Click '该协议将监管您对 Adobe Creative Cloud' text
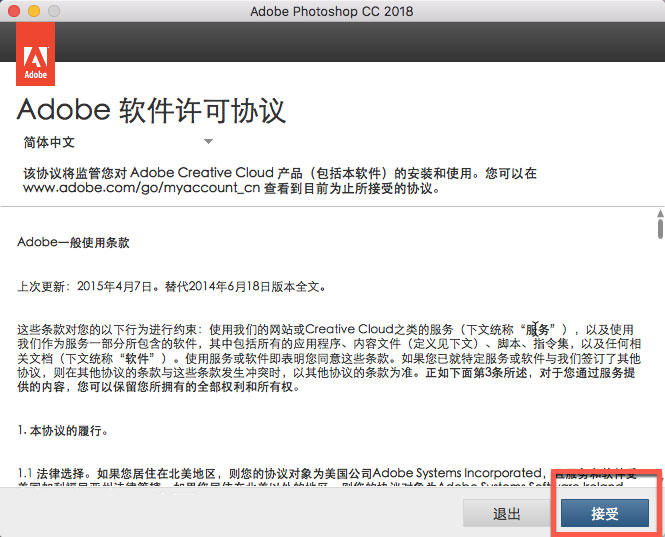The height and width of the screenshot is (537, 665). (x=148, y=173)
